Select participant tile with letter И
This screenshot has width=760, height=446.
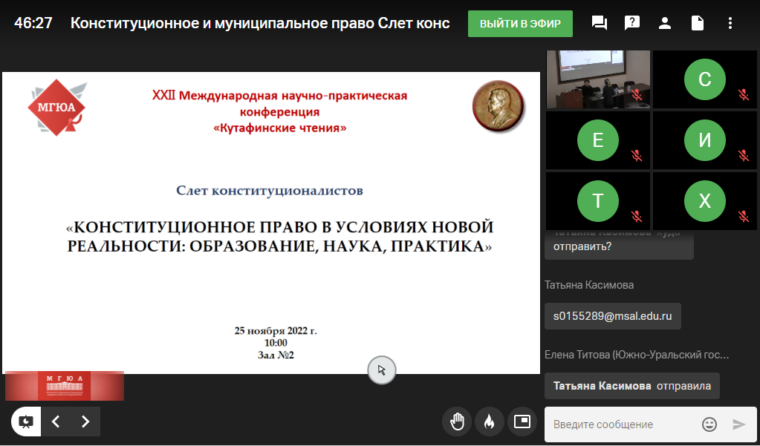pyautogui.click(x=704, y=140)
